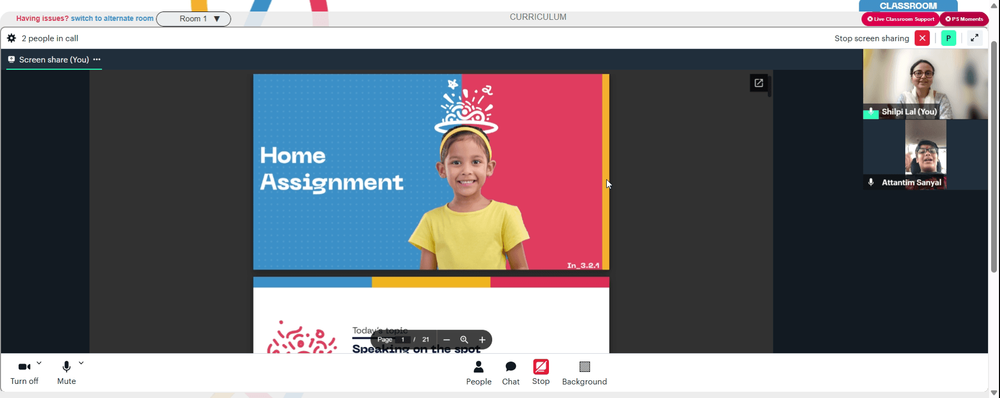Image resolution: width=1000 pixels, height=398 pixels.
Task: Select Attantim Sanyal video thumbnail
Action: (925, 155)
